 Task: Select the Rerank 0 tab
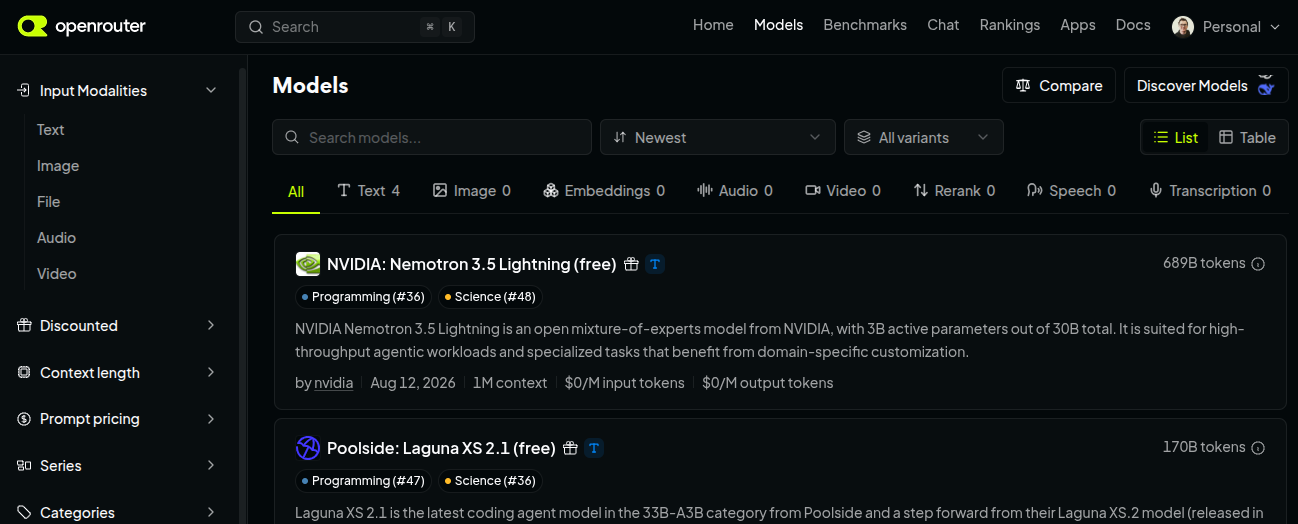click(954, 191)
